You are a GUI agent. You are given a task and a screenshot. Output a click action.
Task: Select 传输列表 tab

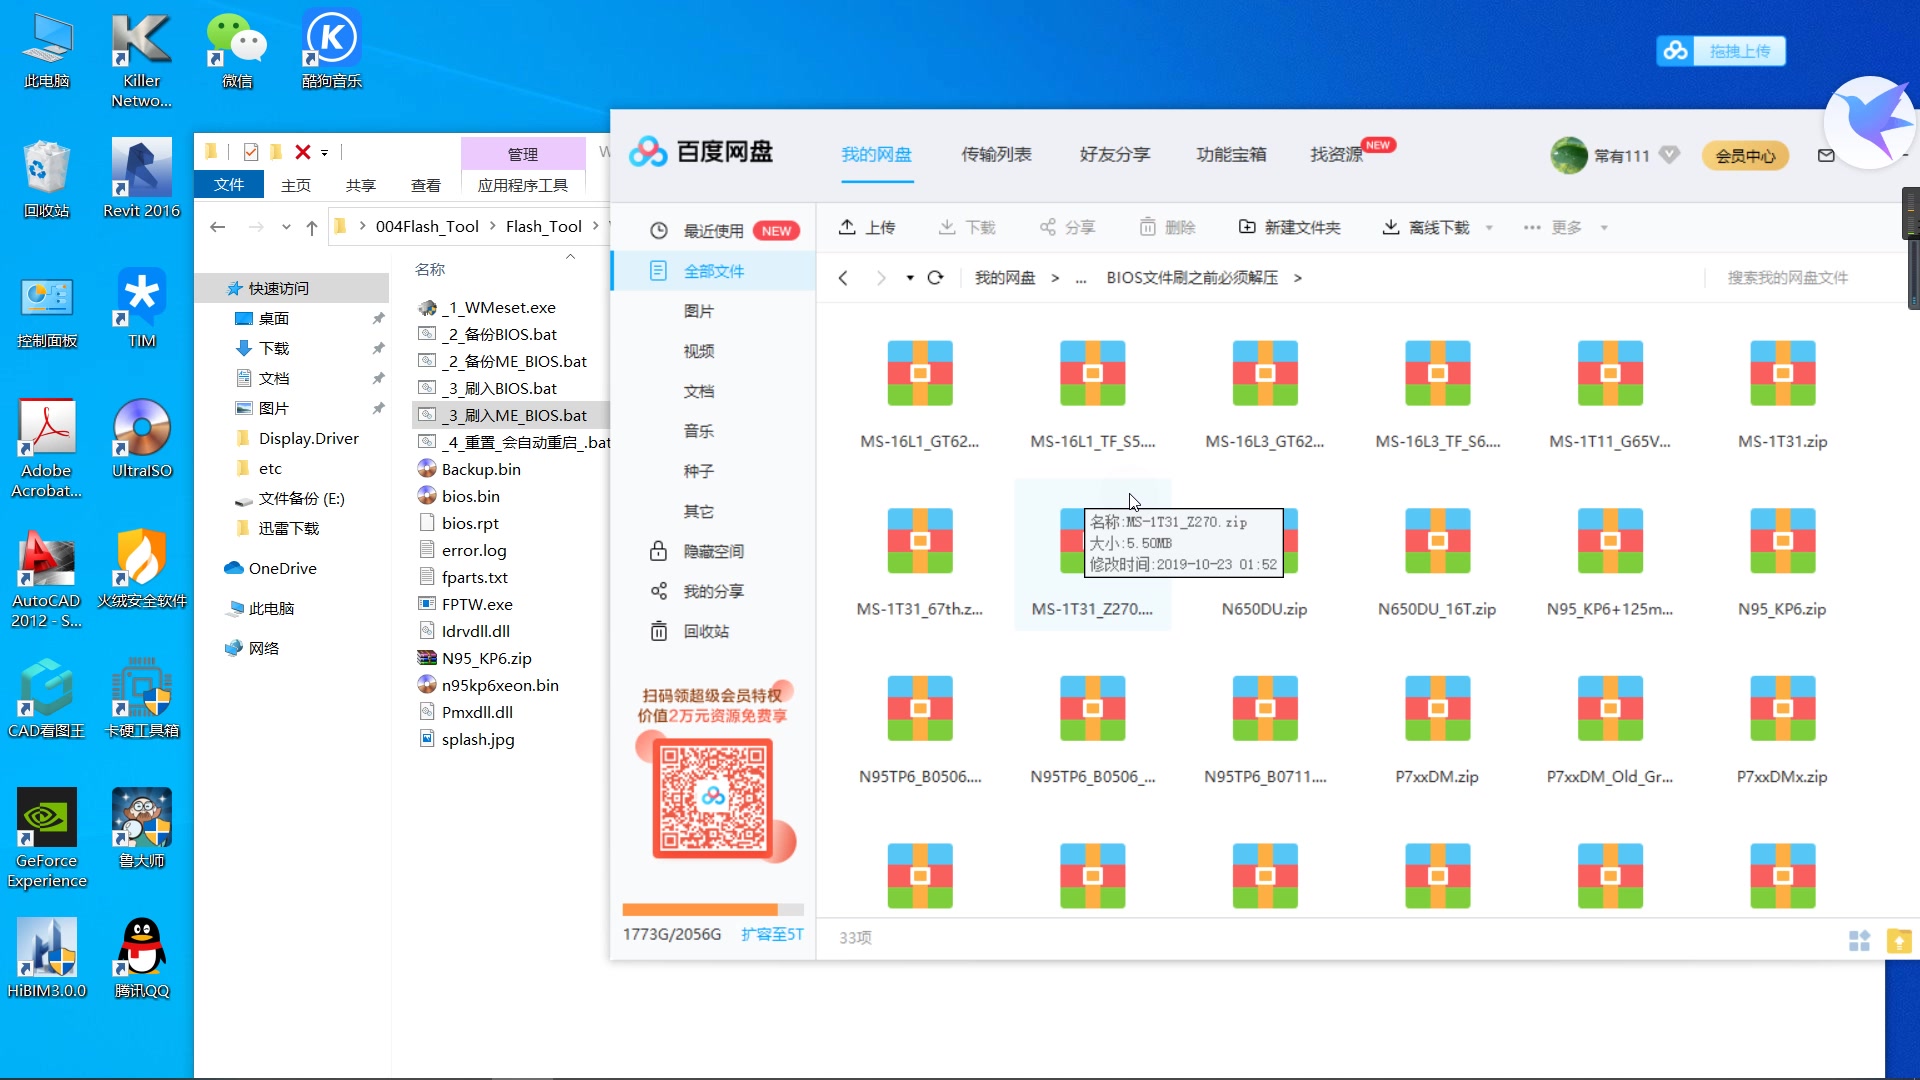coord(994,154)
